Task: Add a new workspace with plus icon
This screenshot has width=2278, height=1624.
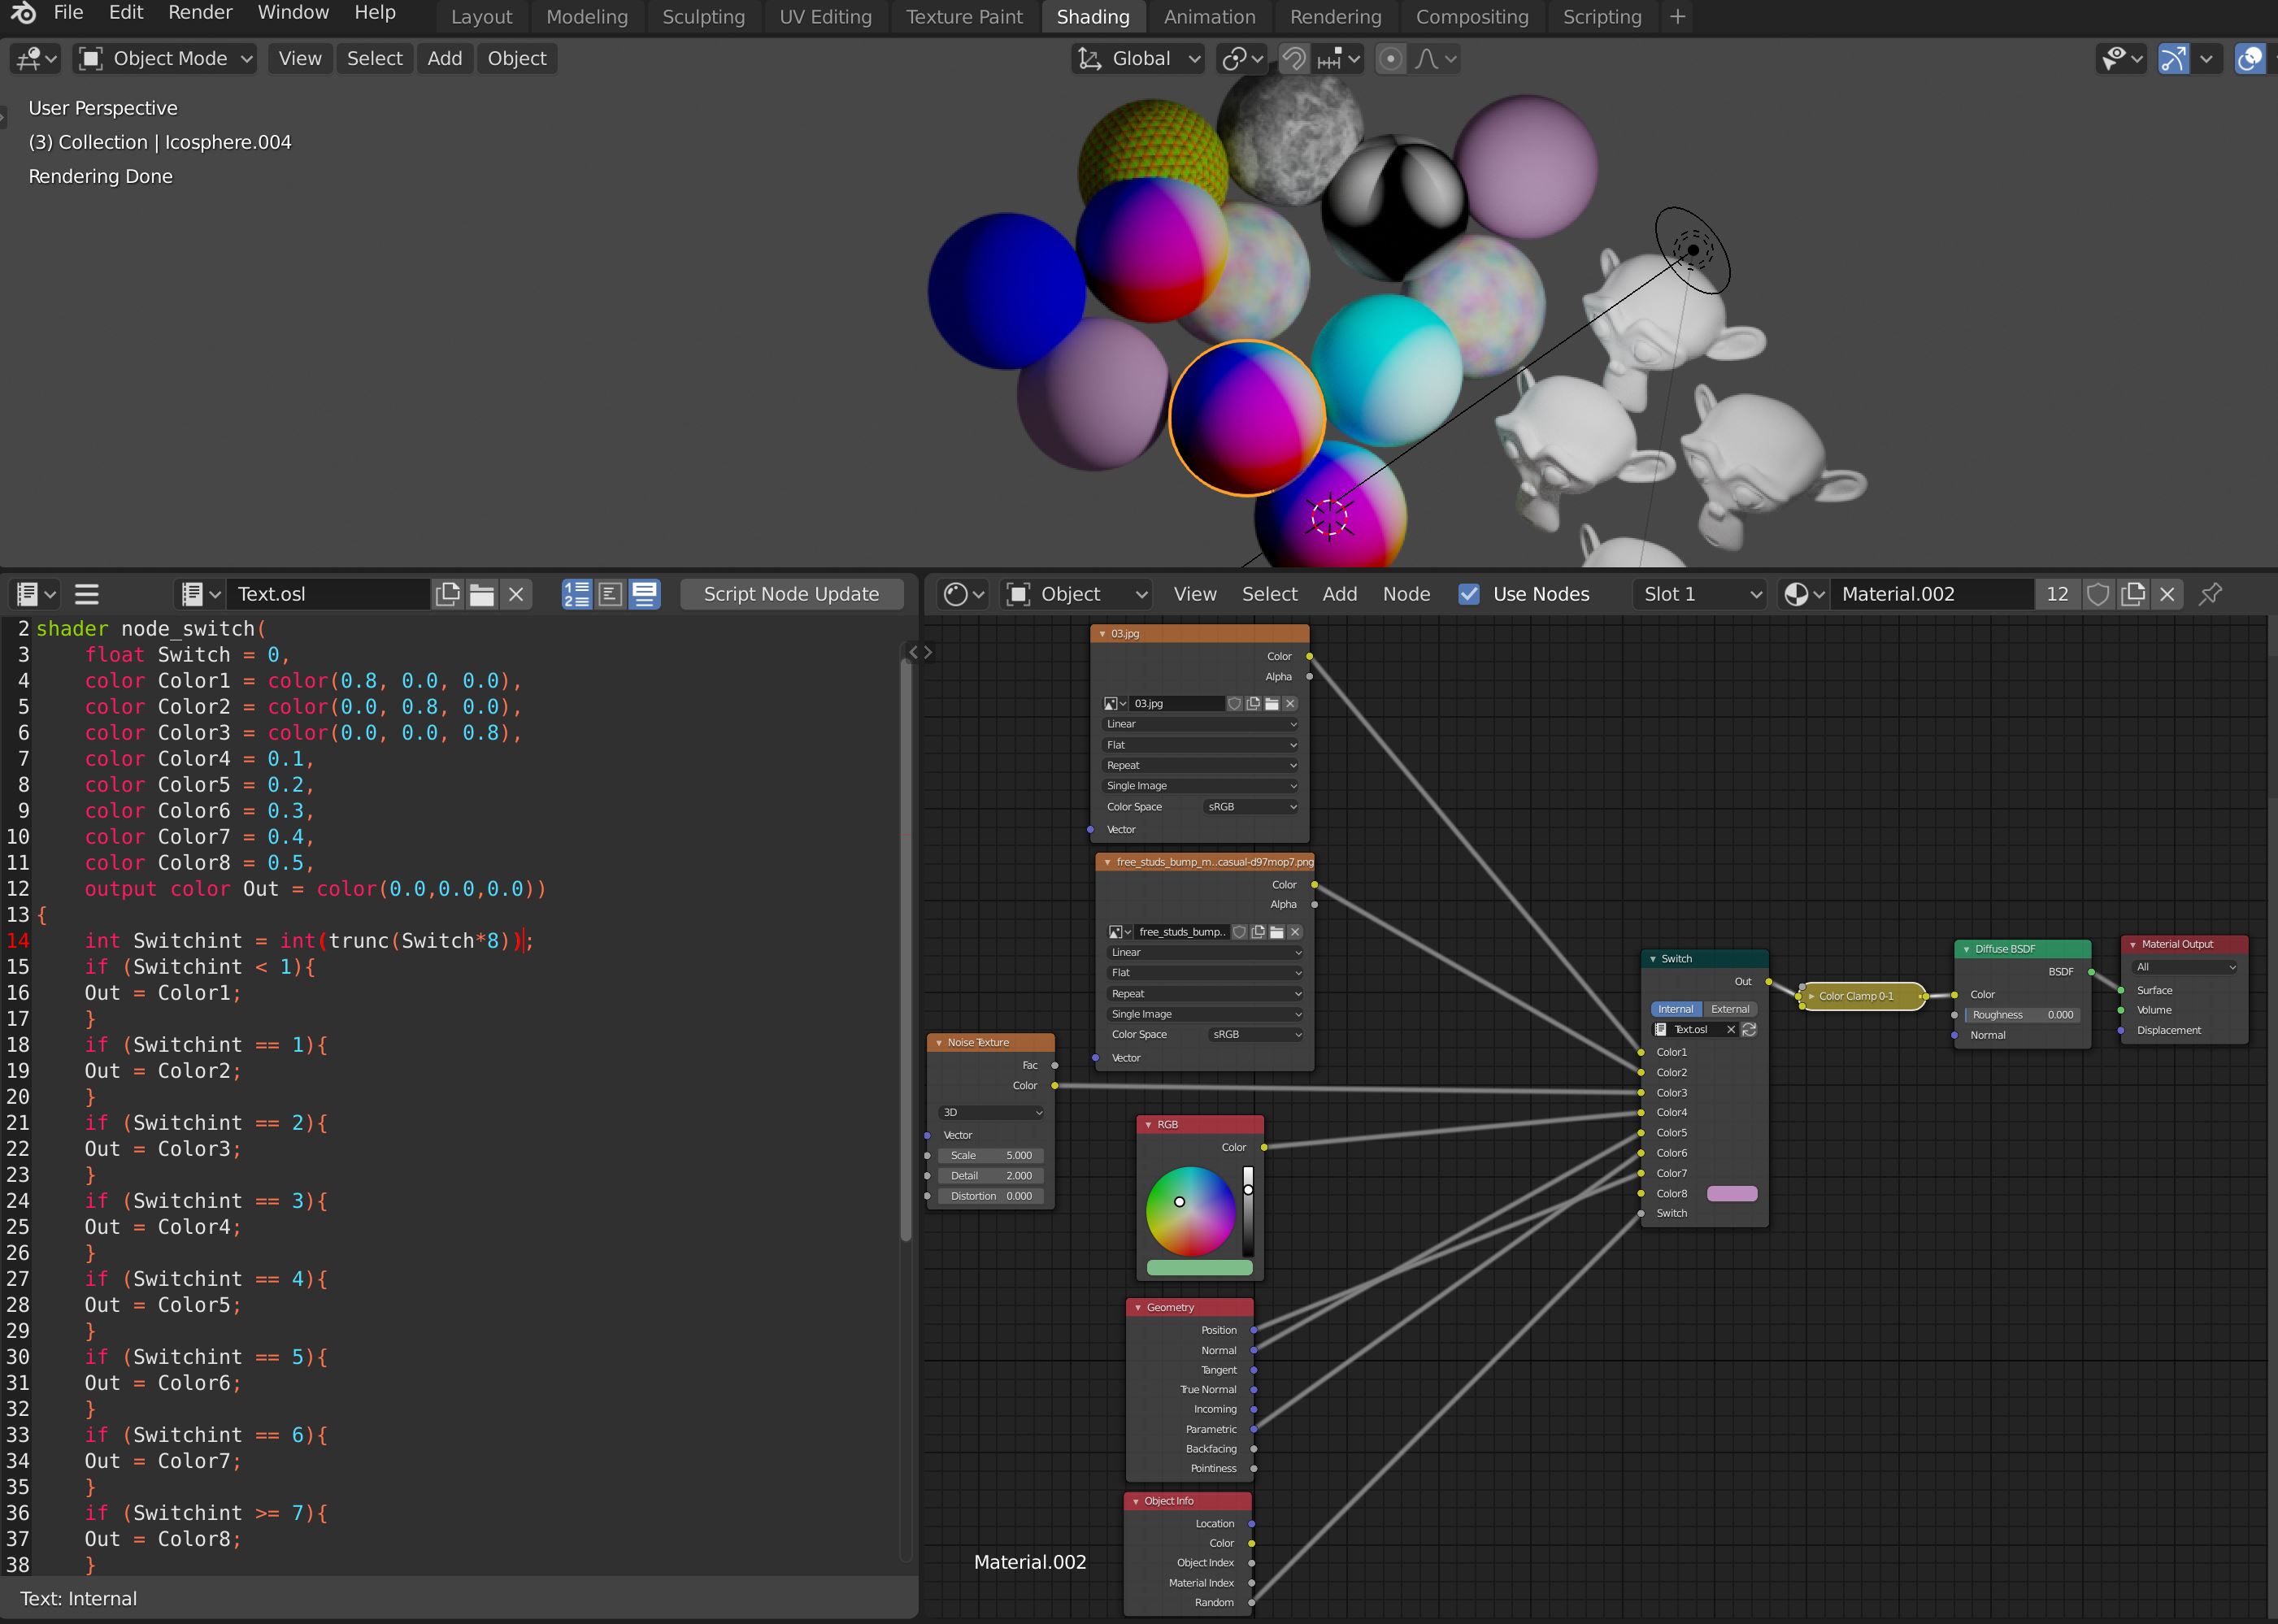Action: pos(1678,17)
